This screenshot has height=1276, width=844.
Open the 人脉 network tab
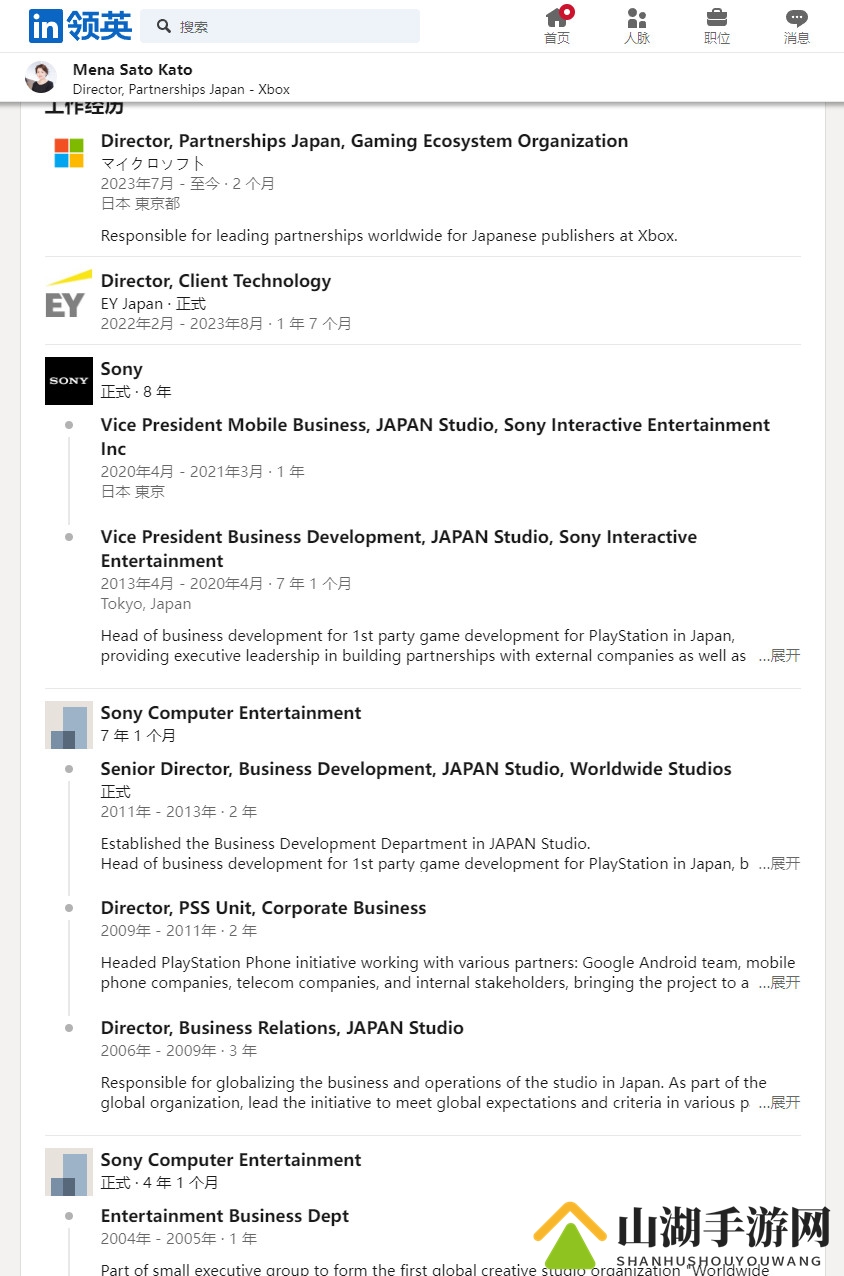pyautogui.click(x=637, y=26)
